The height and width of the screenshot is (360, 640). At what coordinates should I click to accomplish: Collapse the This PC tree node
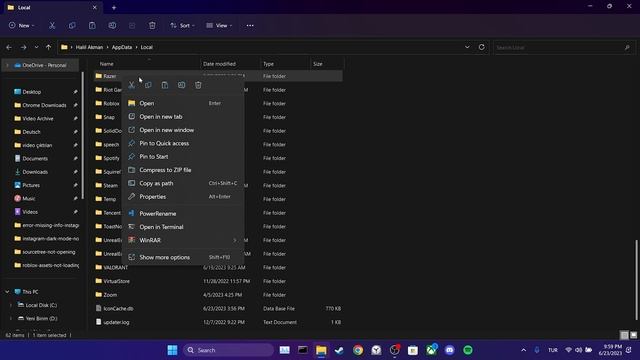(x=7, y=292)
